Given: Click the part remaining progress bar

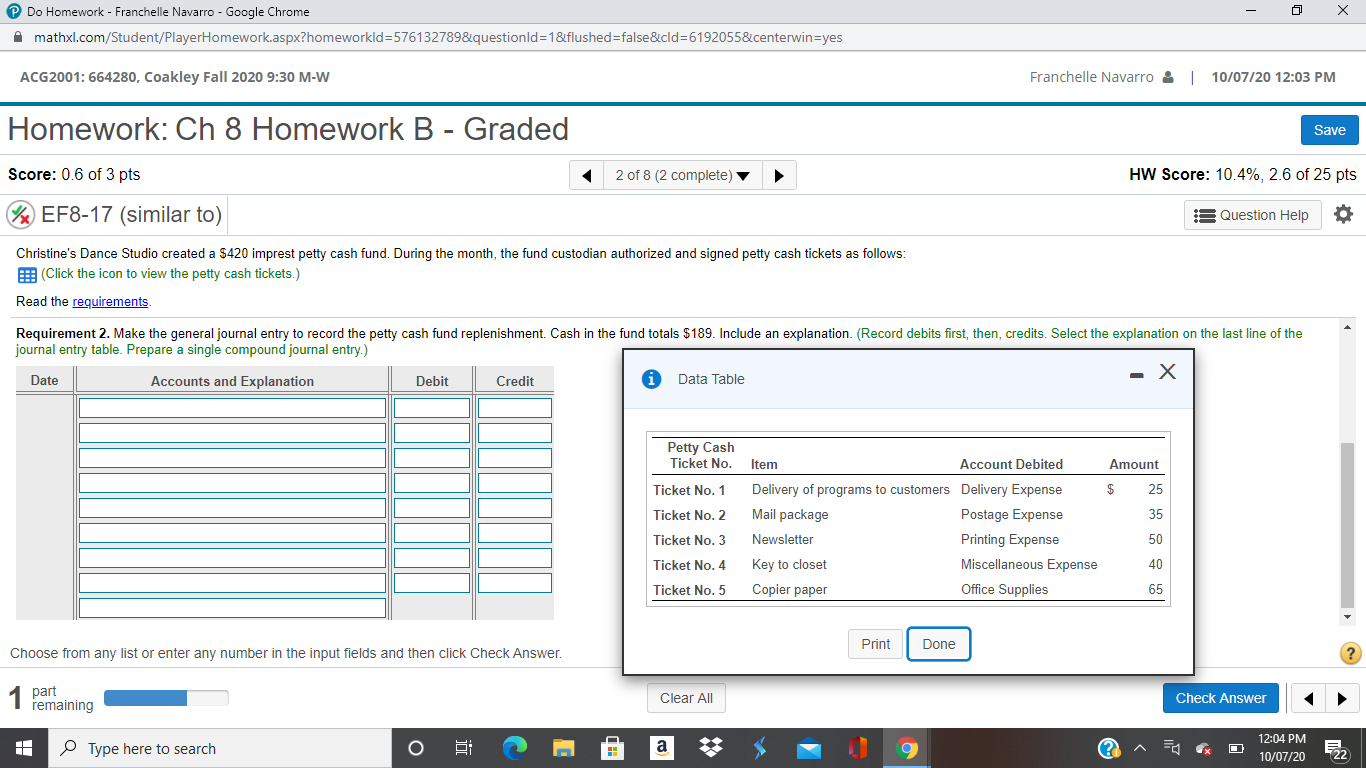Looking at the screenshot, I should pyautogui.click(x=166, y=697).
